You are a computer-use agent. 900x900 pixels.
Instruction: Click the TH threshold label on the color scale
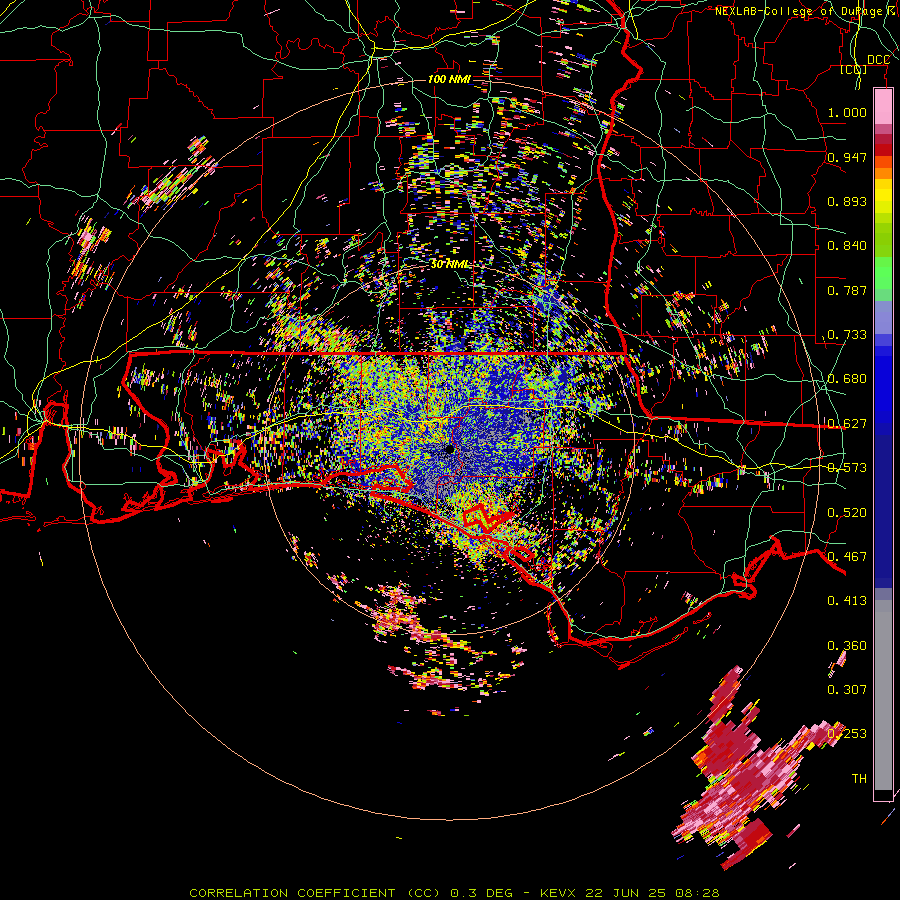[859, 779]
